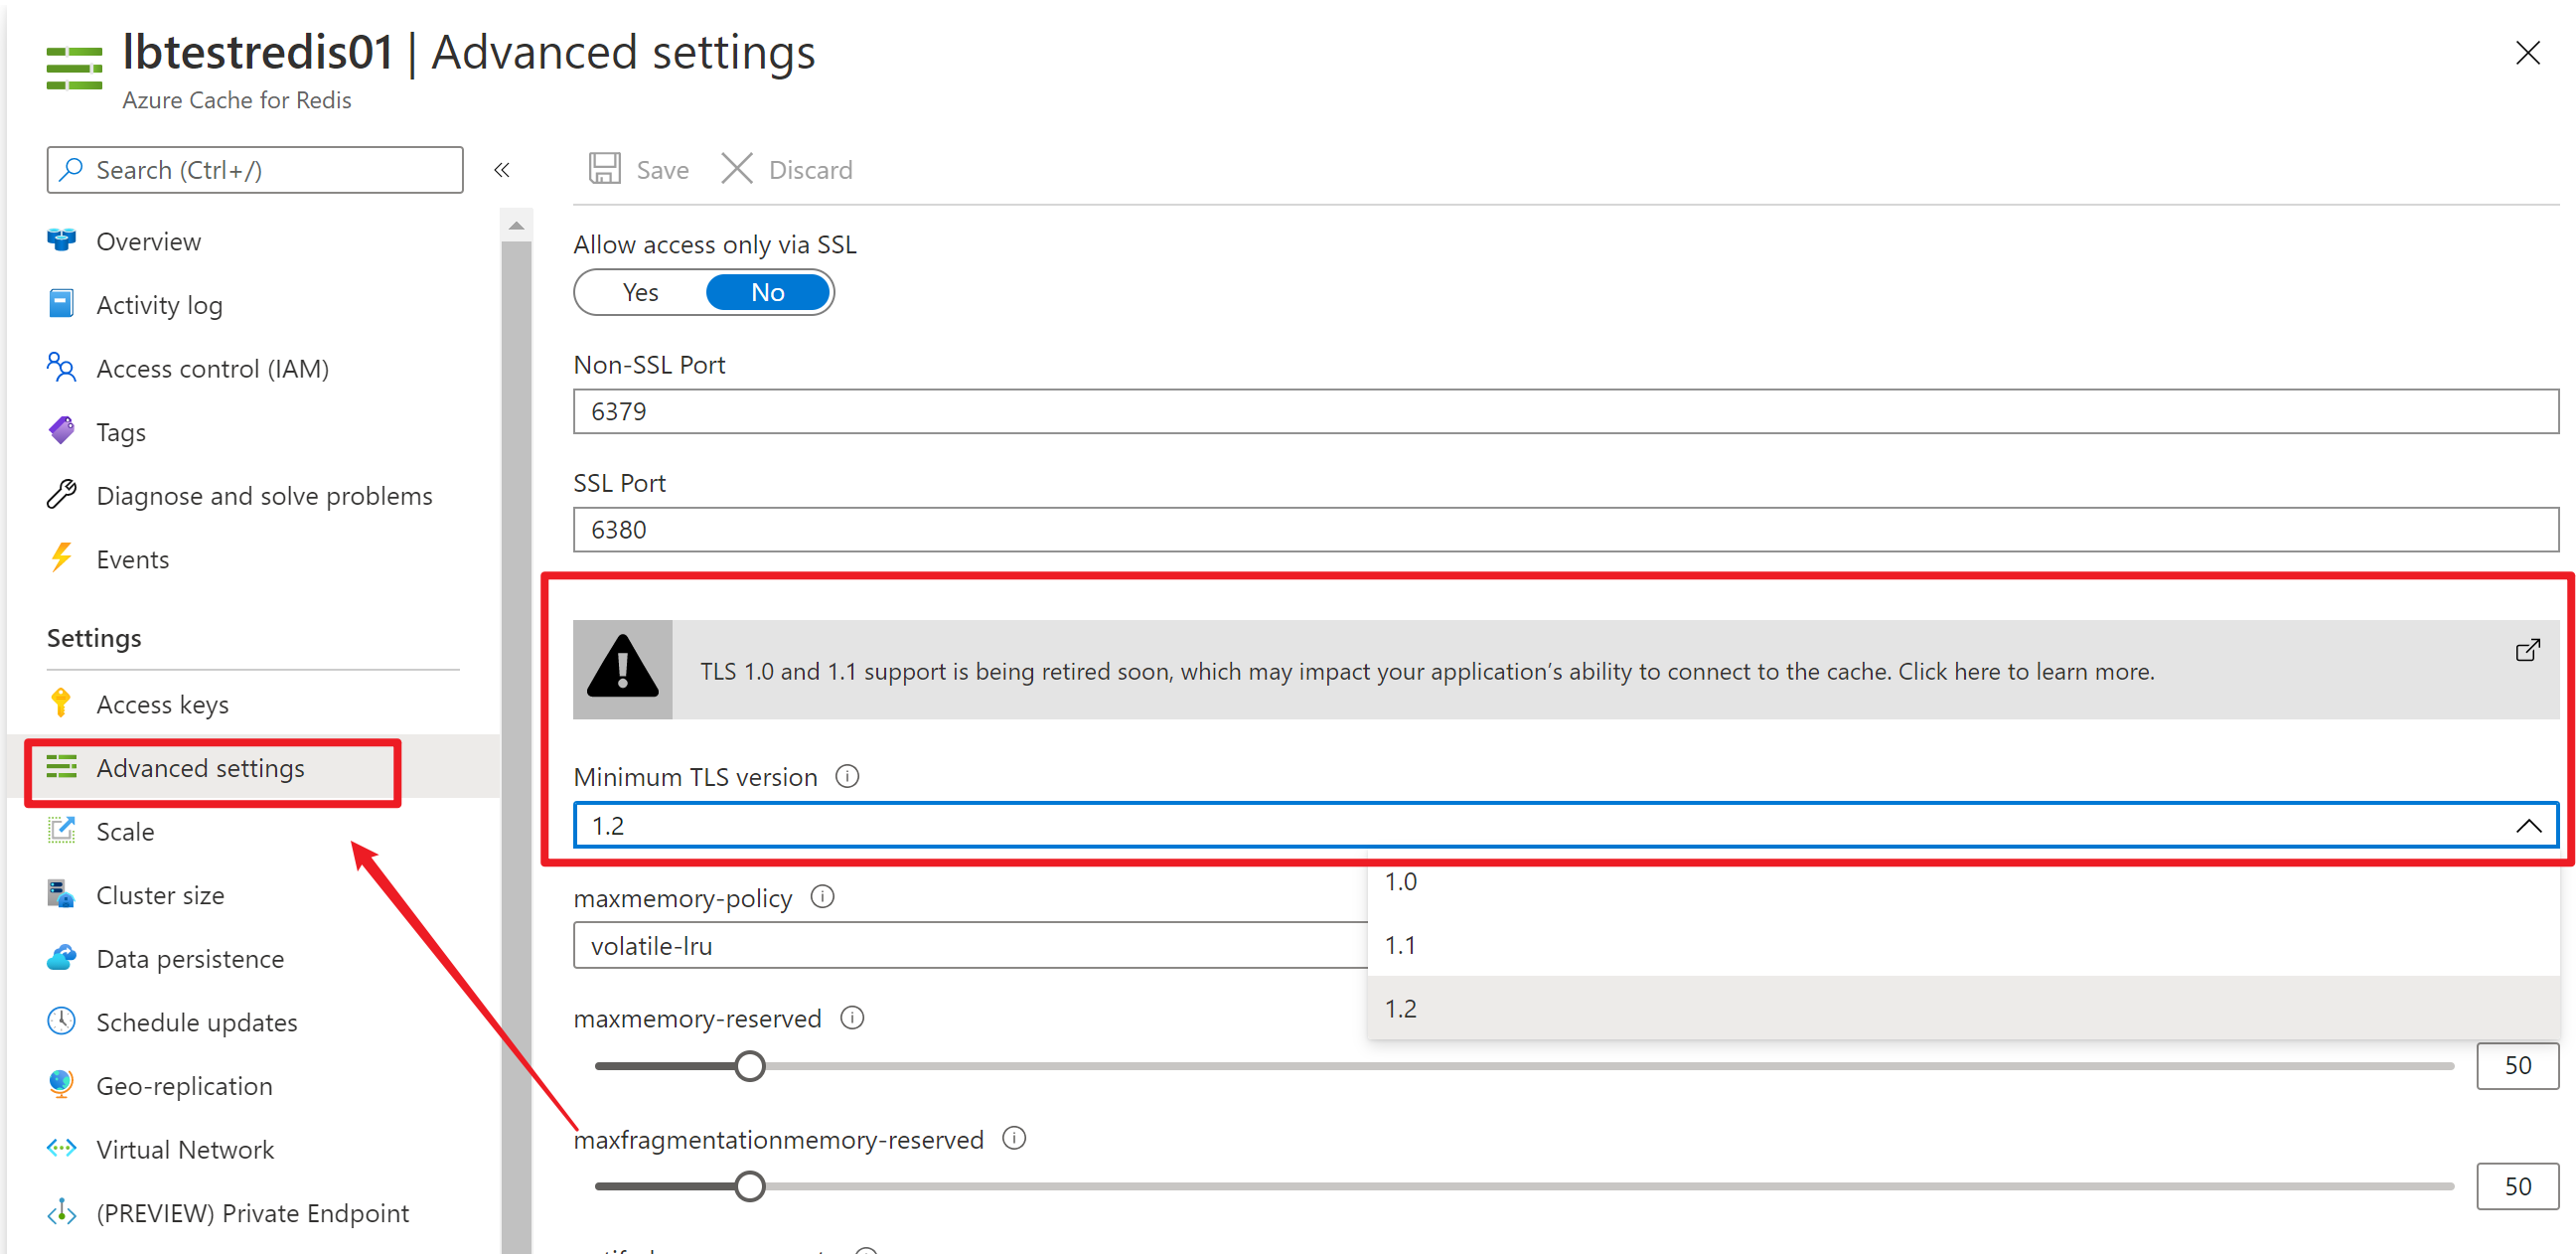Click the Discard button label
This screenshot has width=2576, height=1254.
(x=810, y=170)
